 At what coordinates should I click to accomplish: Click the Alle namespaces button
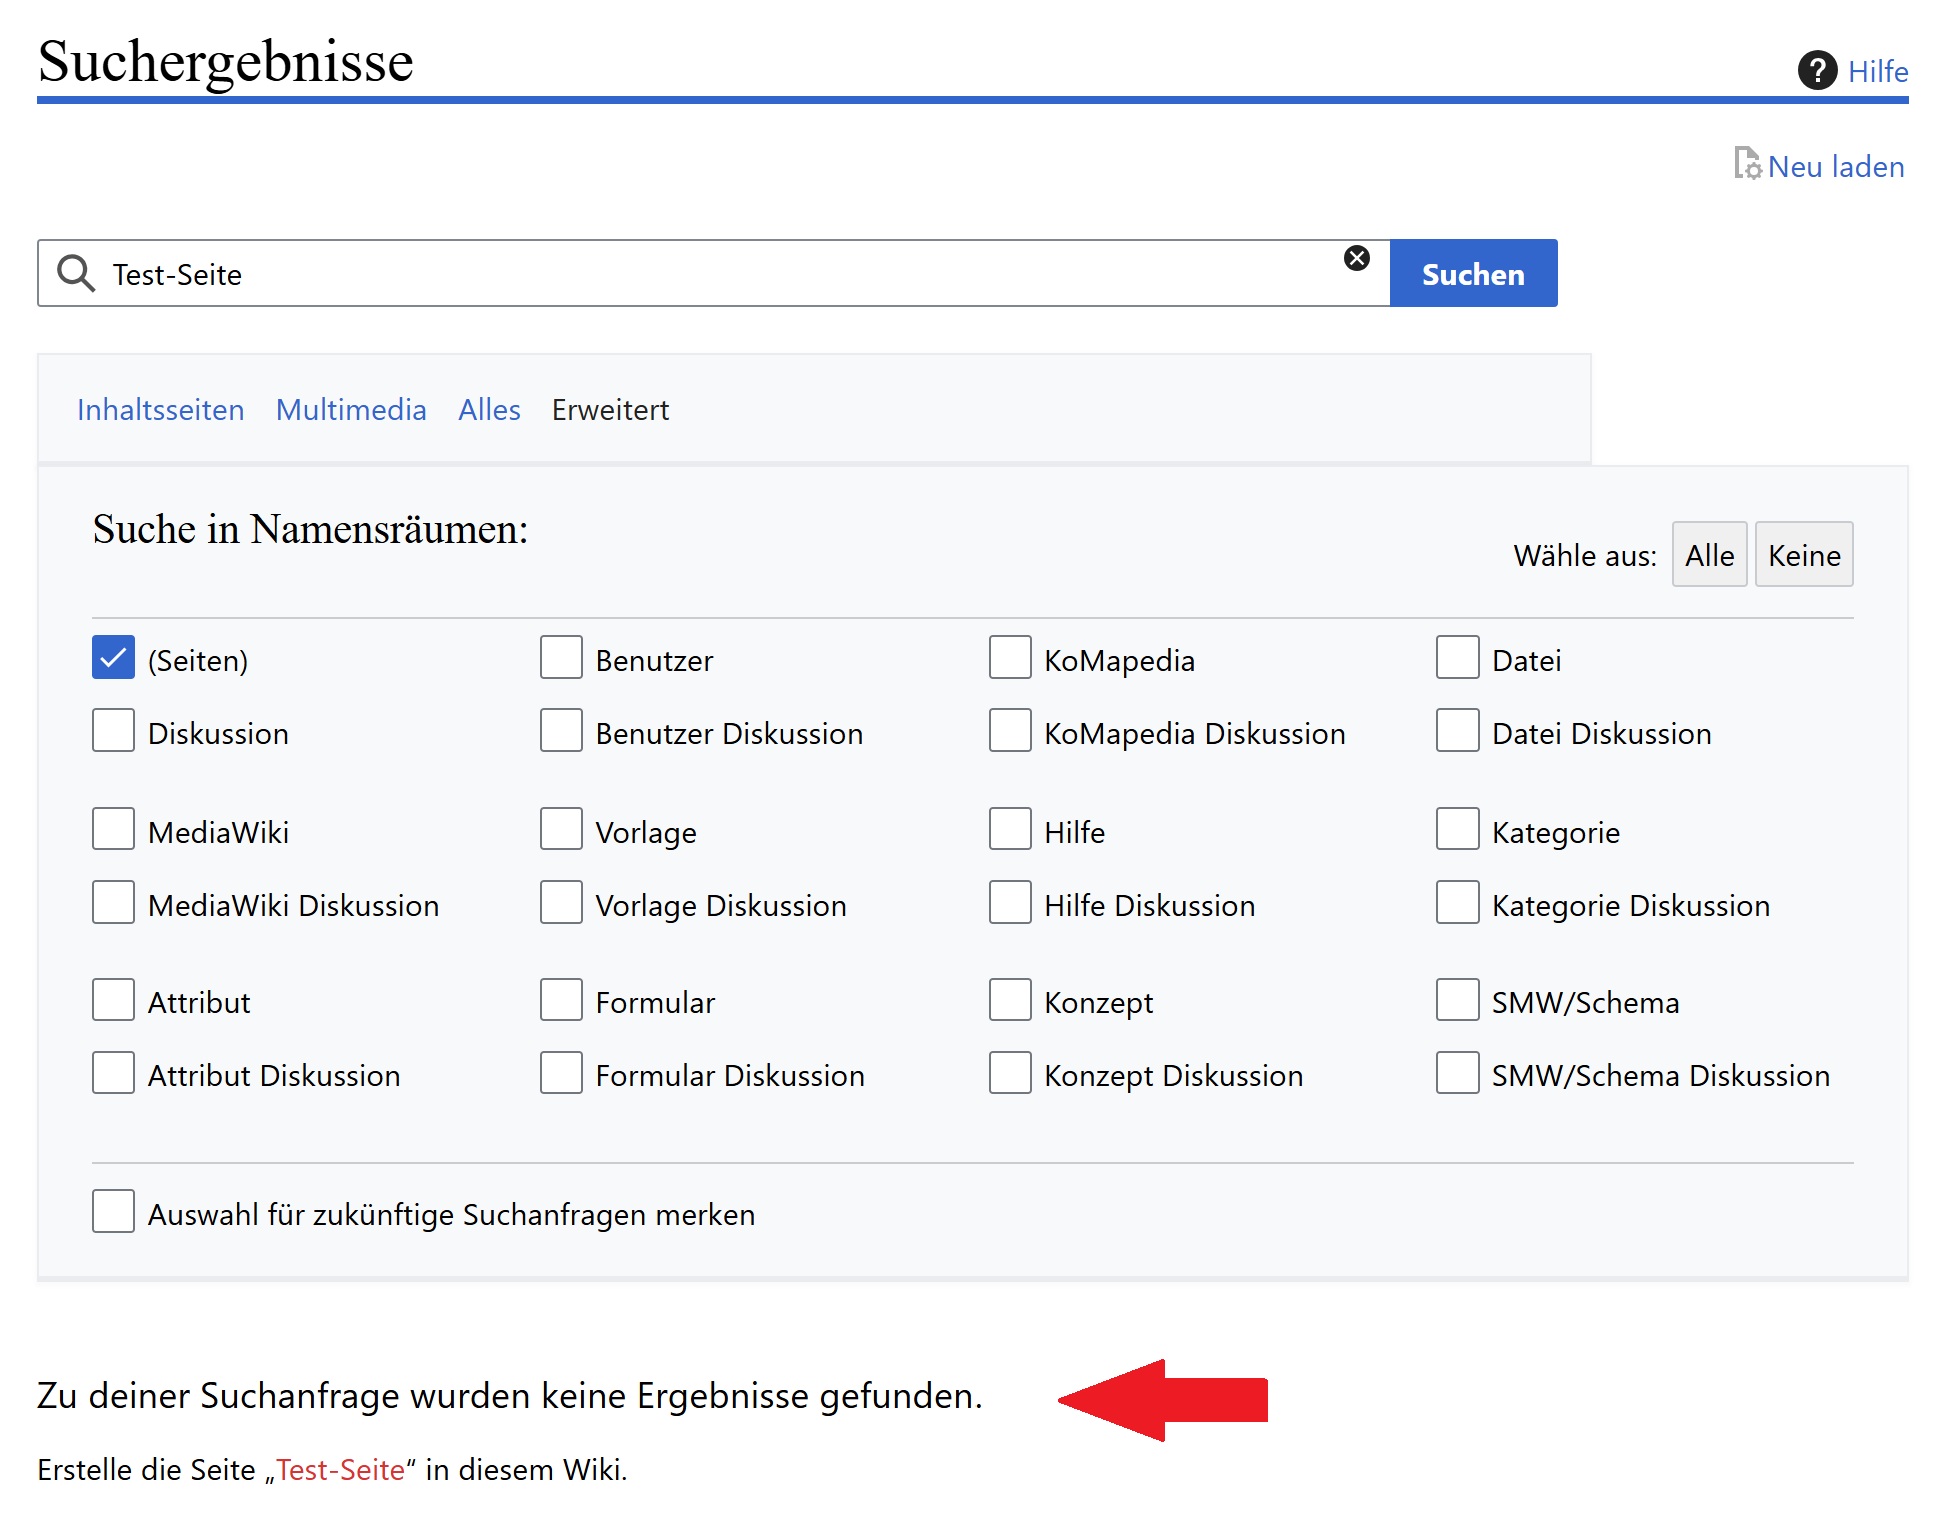(x=1709, y=555)
